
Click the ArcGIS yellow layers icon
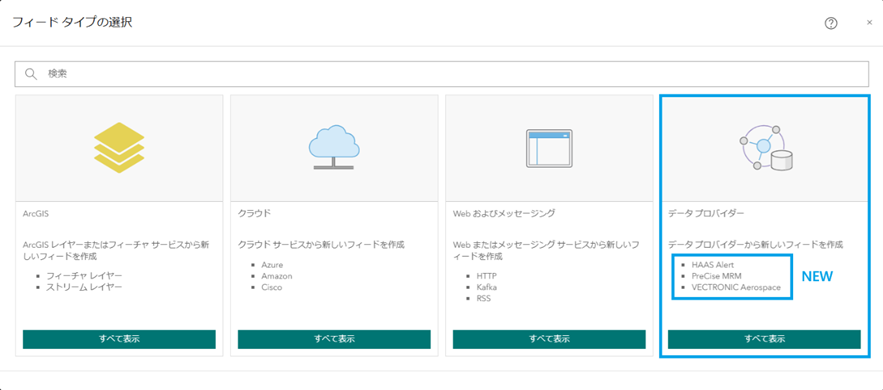coord(119,147)
